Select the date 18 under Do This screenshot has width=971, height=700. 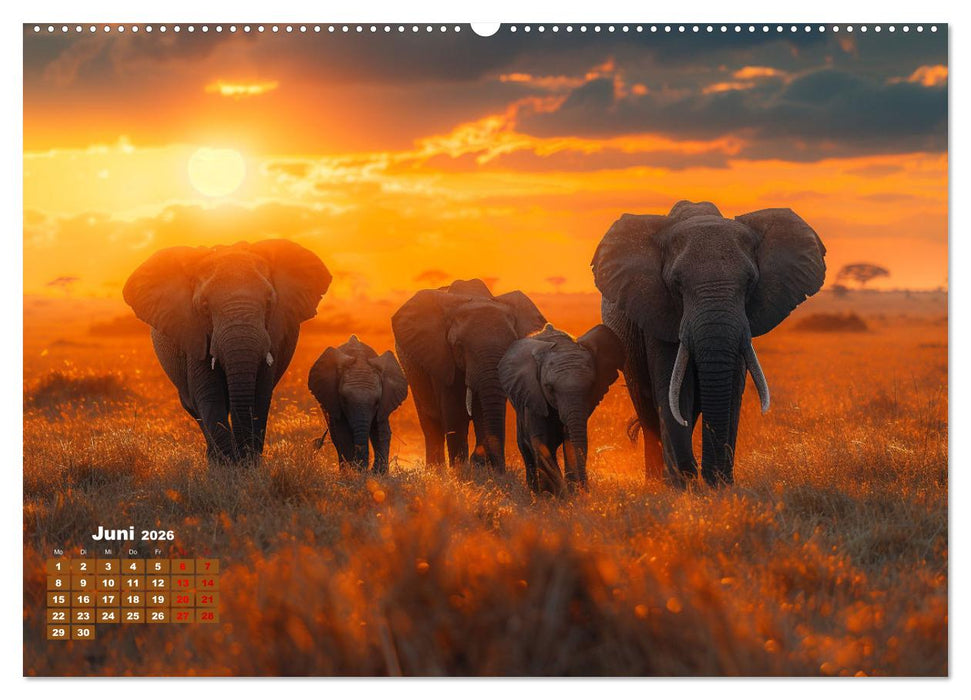click(x=133, y=599)
